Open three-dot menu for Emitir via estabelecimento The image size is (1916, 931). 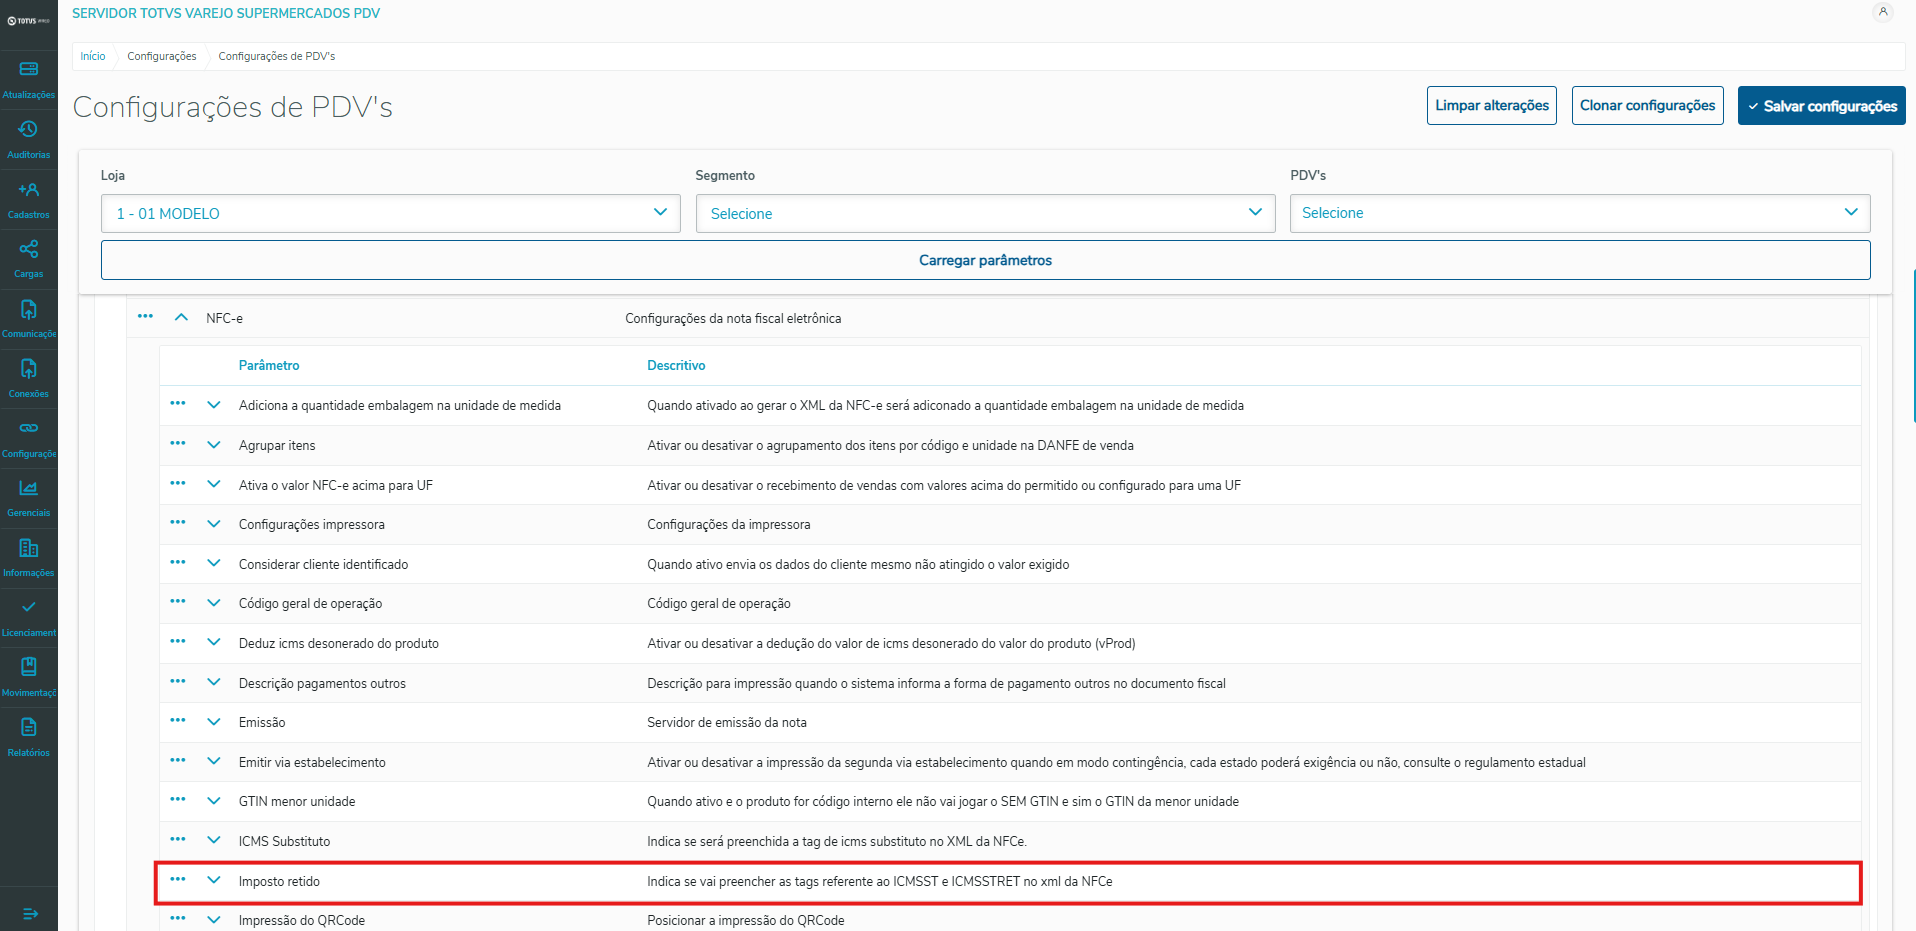coord(178,761)
